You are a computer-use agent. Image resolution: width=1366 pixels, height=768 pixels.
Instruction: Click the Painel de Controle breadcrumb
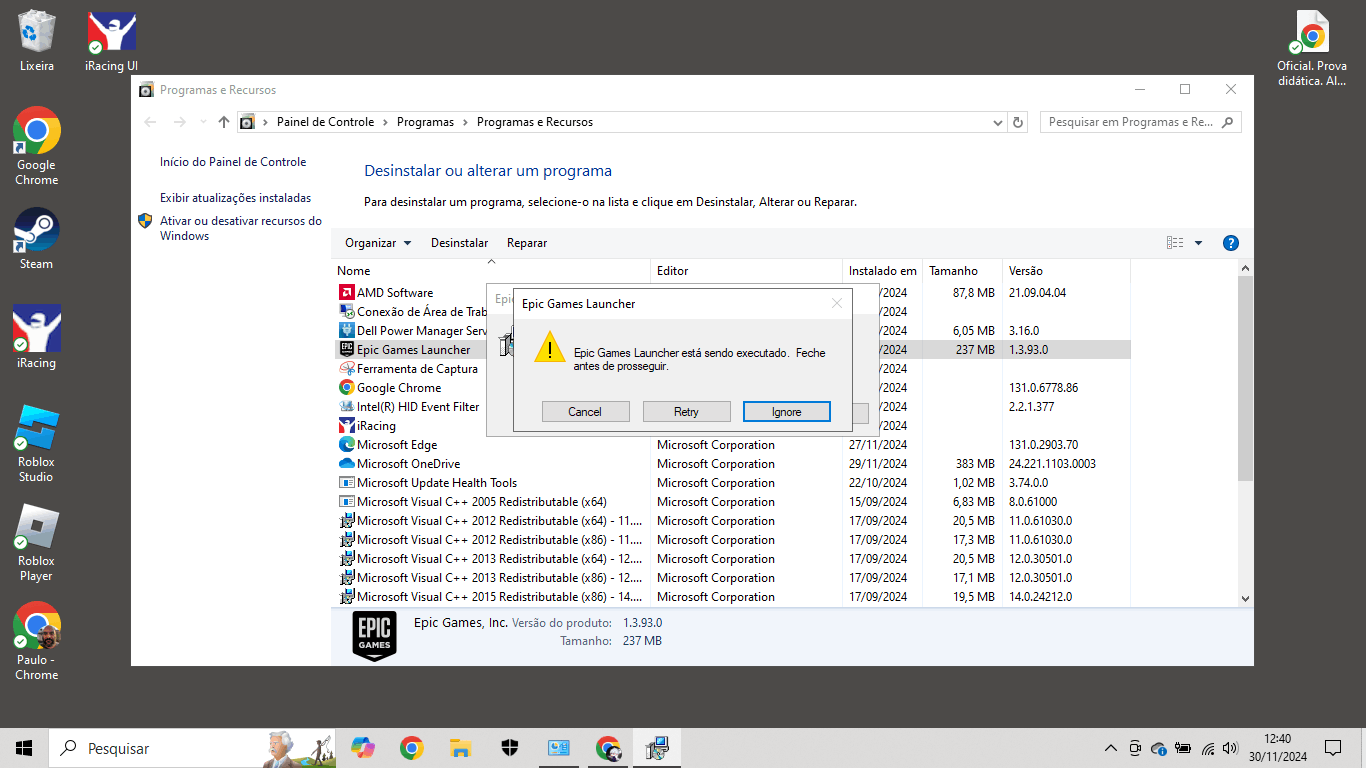click(x=325, y=122)
